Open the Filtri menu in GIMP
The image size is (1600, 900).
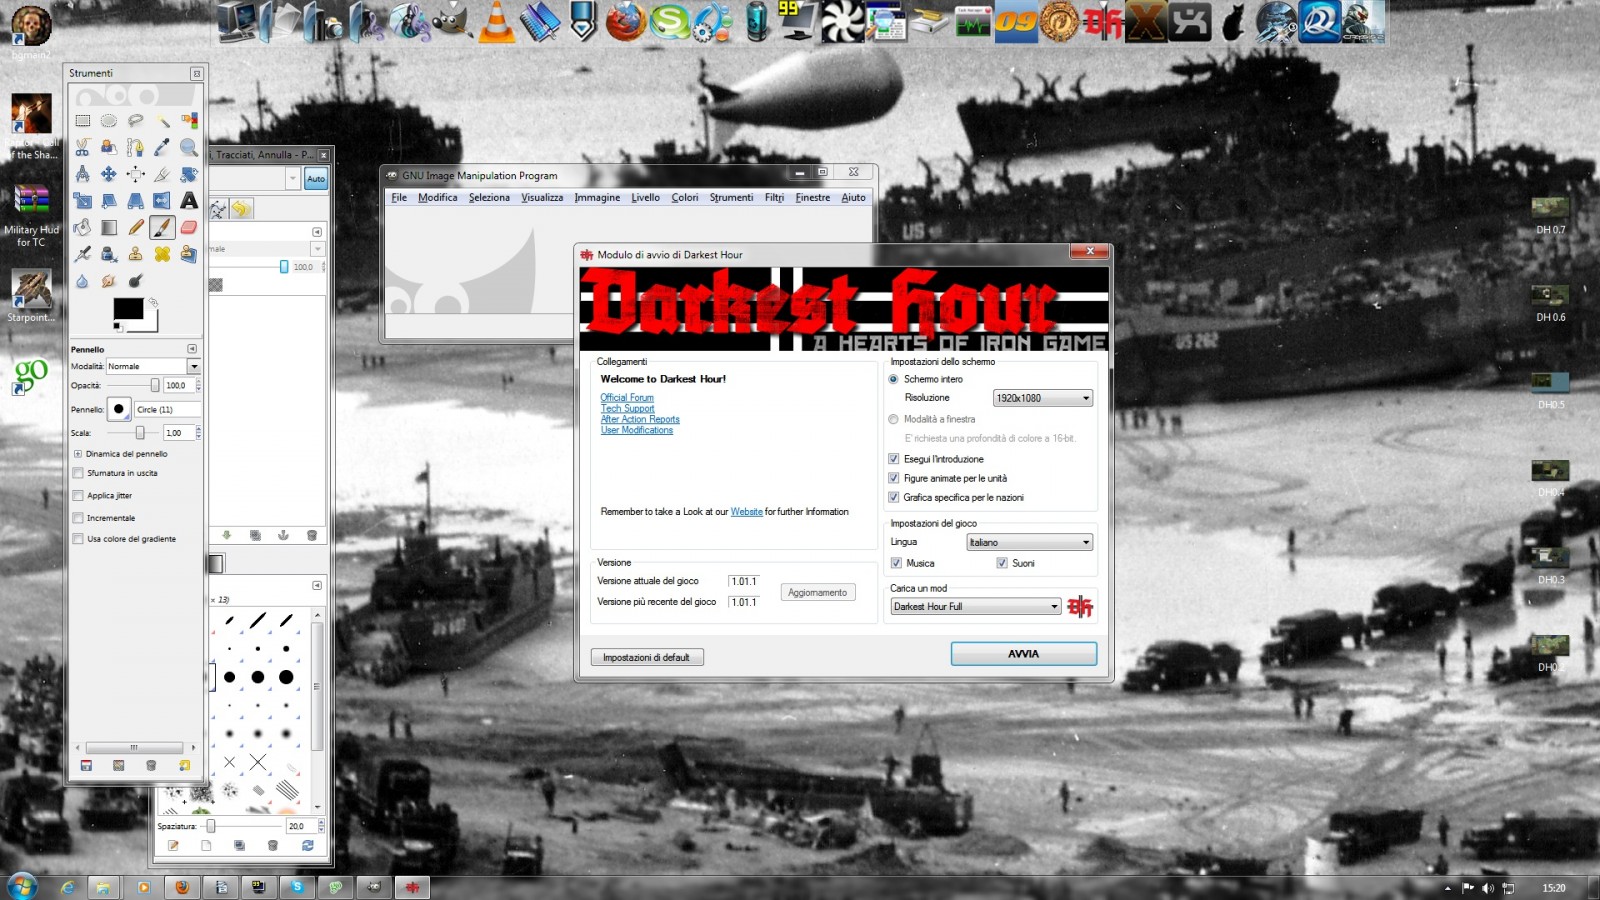[774, 198]
